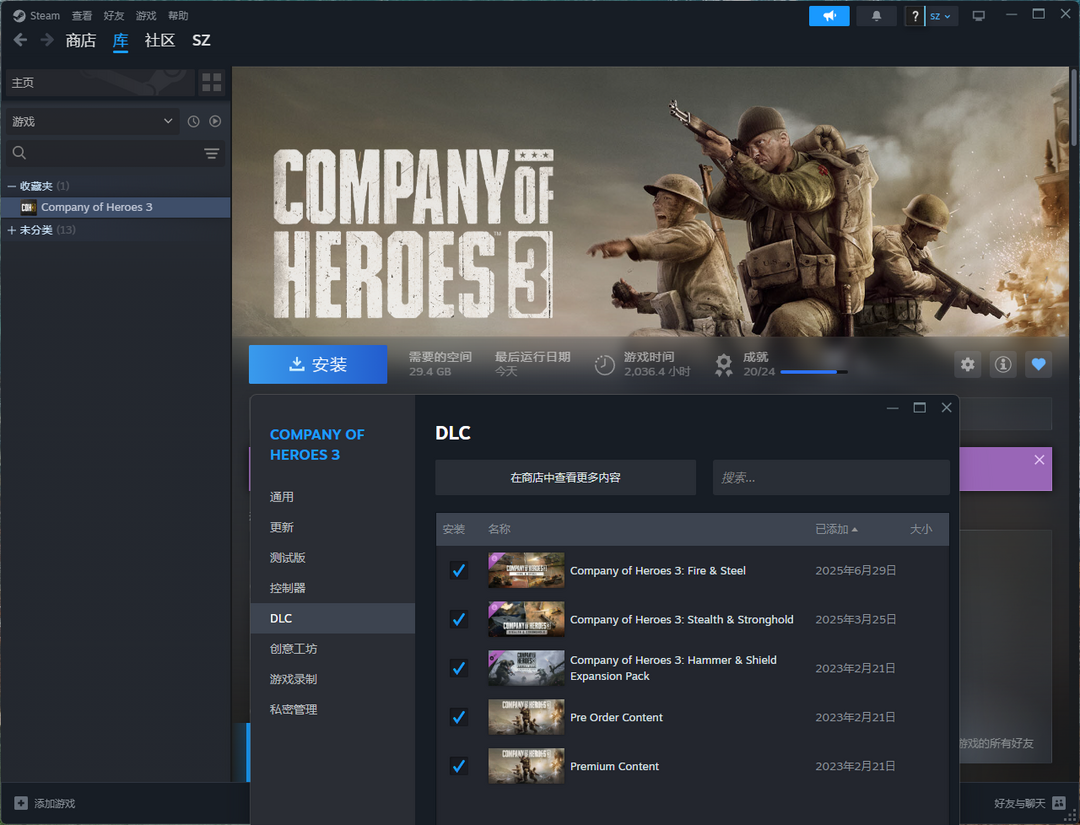Image resolution: width=1080 pixels, height=825 pixels.
Task: Open the notifications bell
Action: point(876,16)
